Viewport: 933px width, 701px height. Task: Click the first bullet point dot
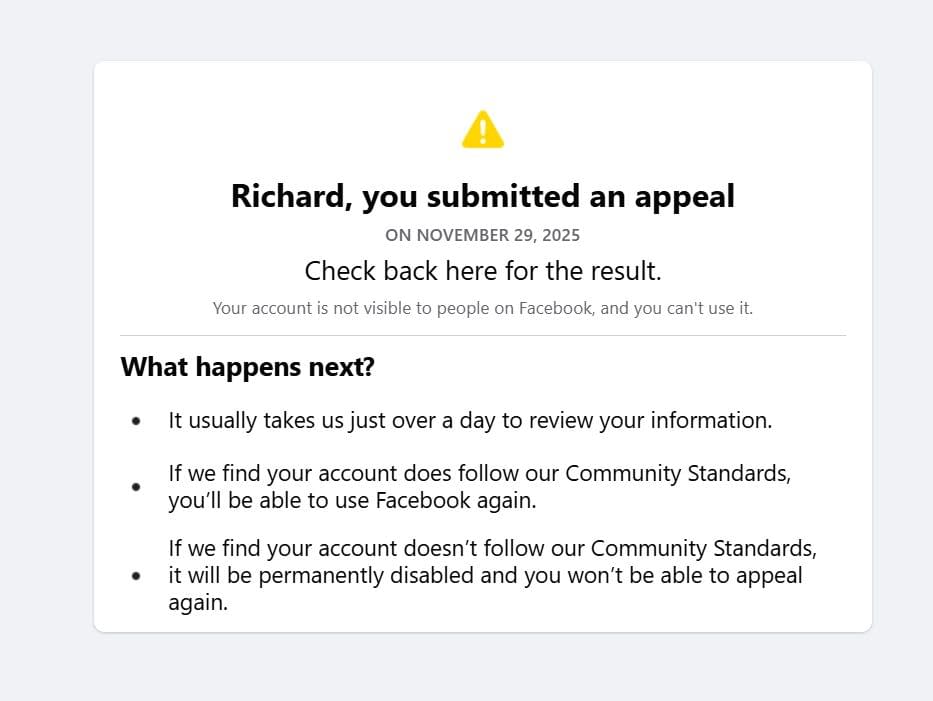[x=136, y=421]
